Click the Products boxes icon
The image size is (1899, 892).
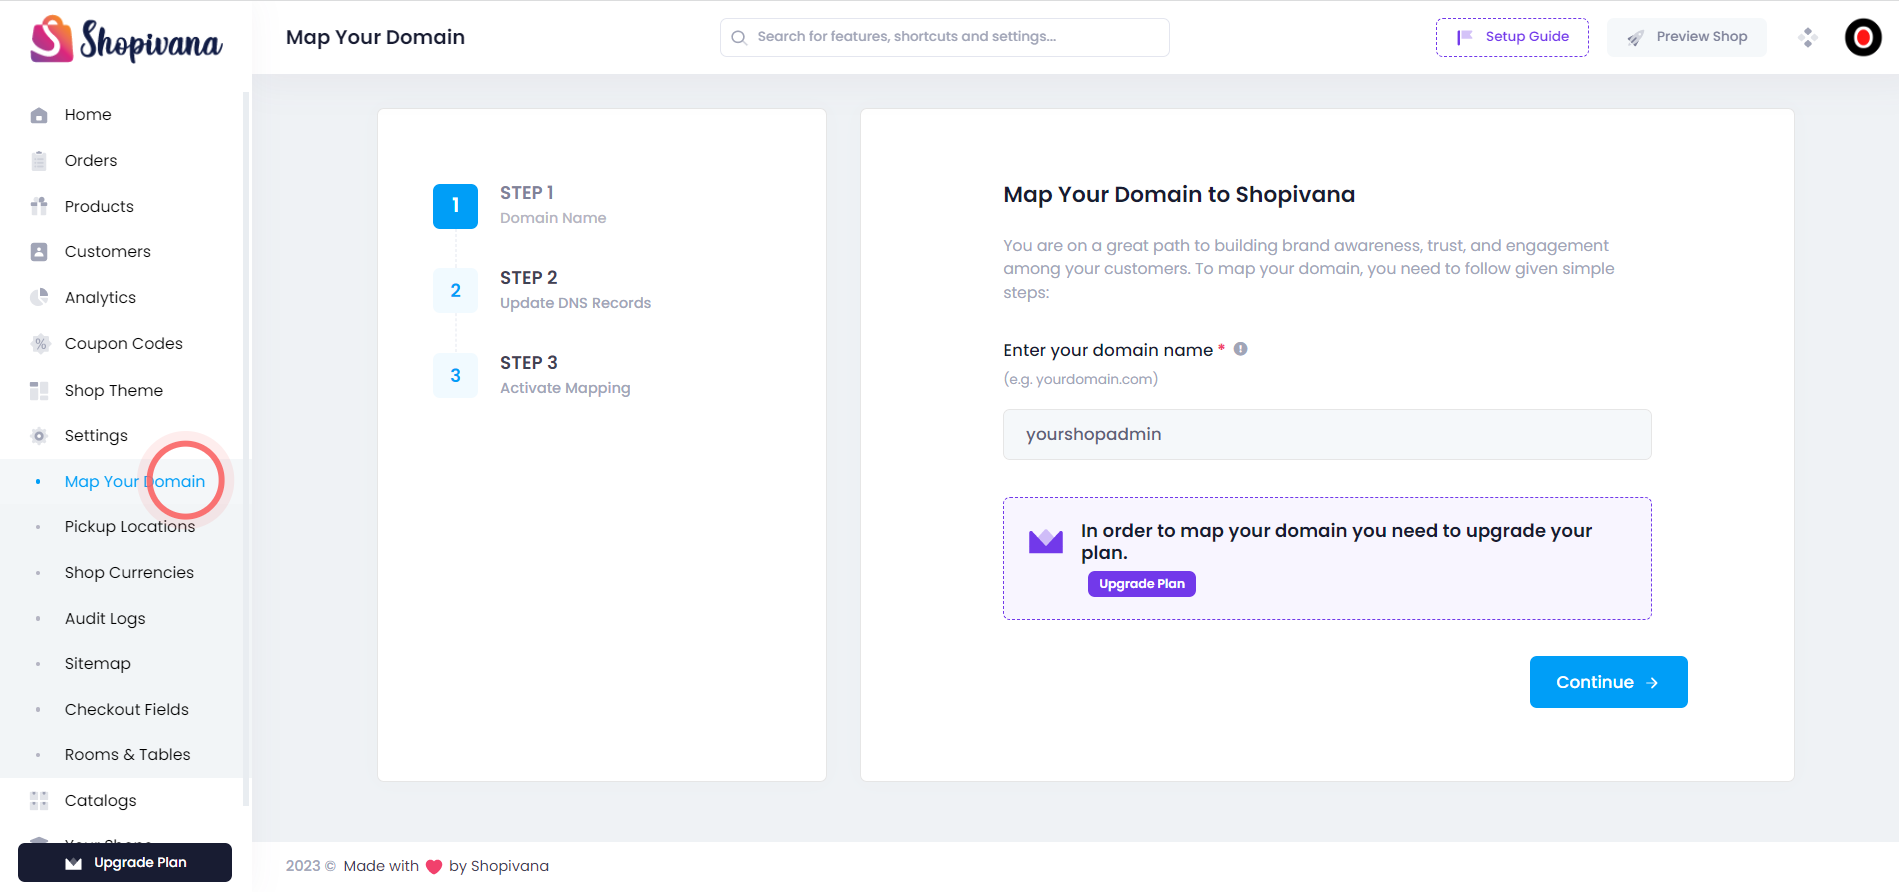(x=39, y=206)
